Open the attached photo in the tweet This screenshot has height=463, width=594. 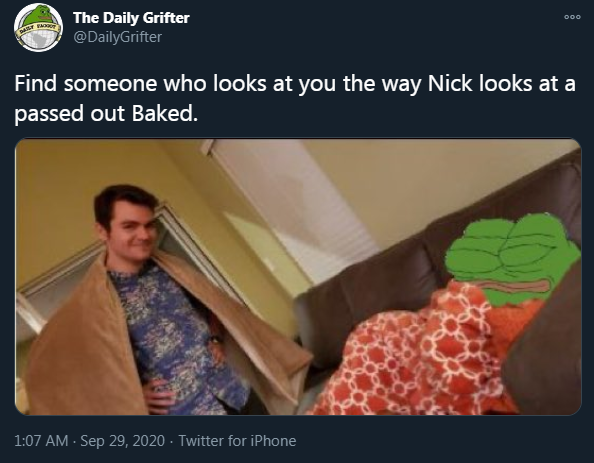[x=298, y=277]
